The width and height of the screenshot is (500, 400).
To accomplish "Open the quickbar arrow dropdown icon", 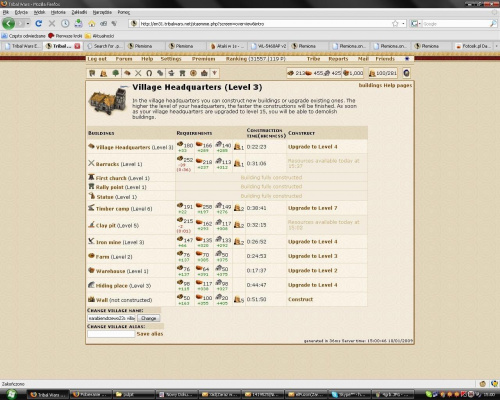I will pyautogui.click(x=215, y=73).
